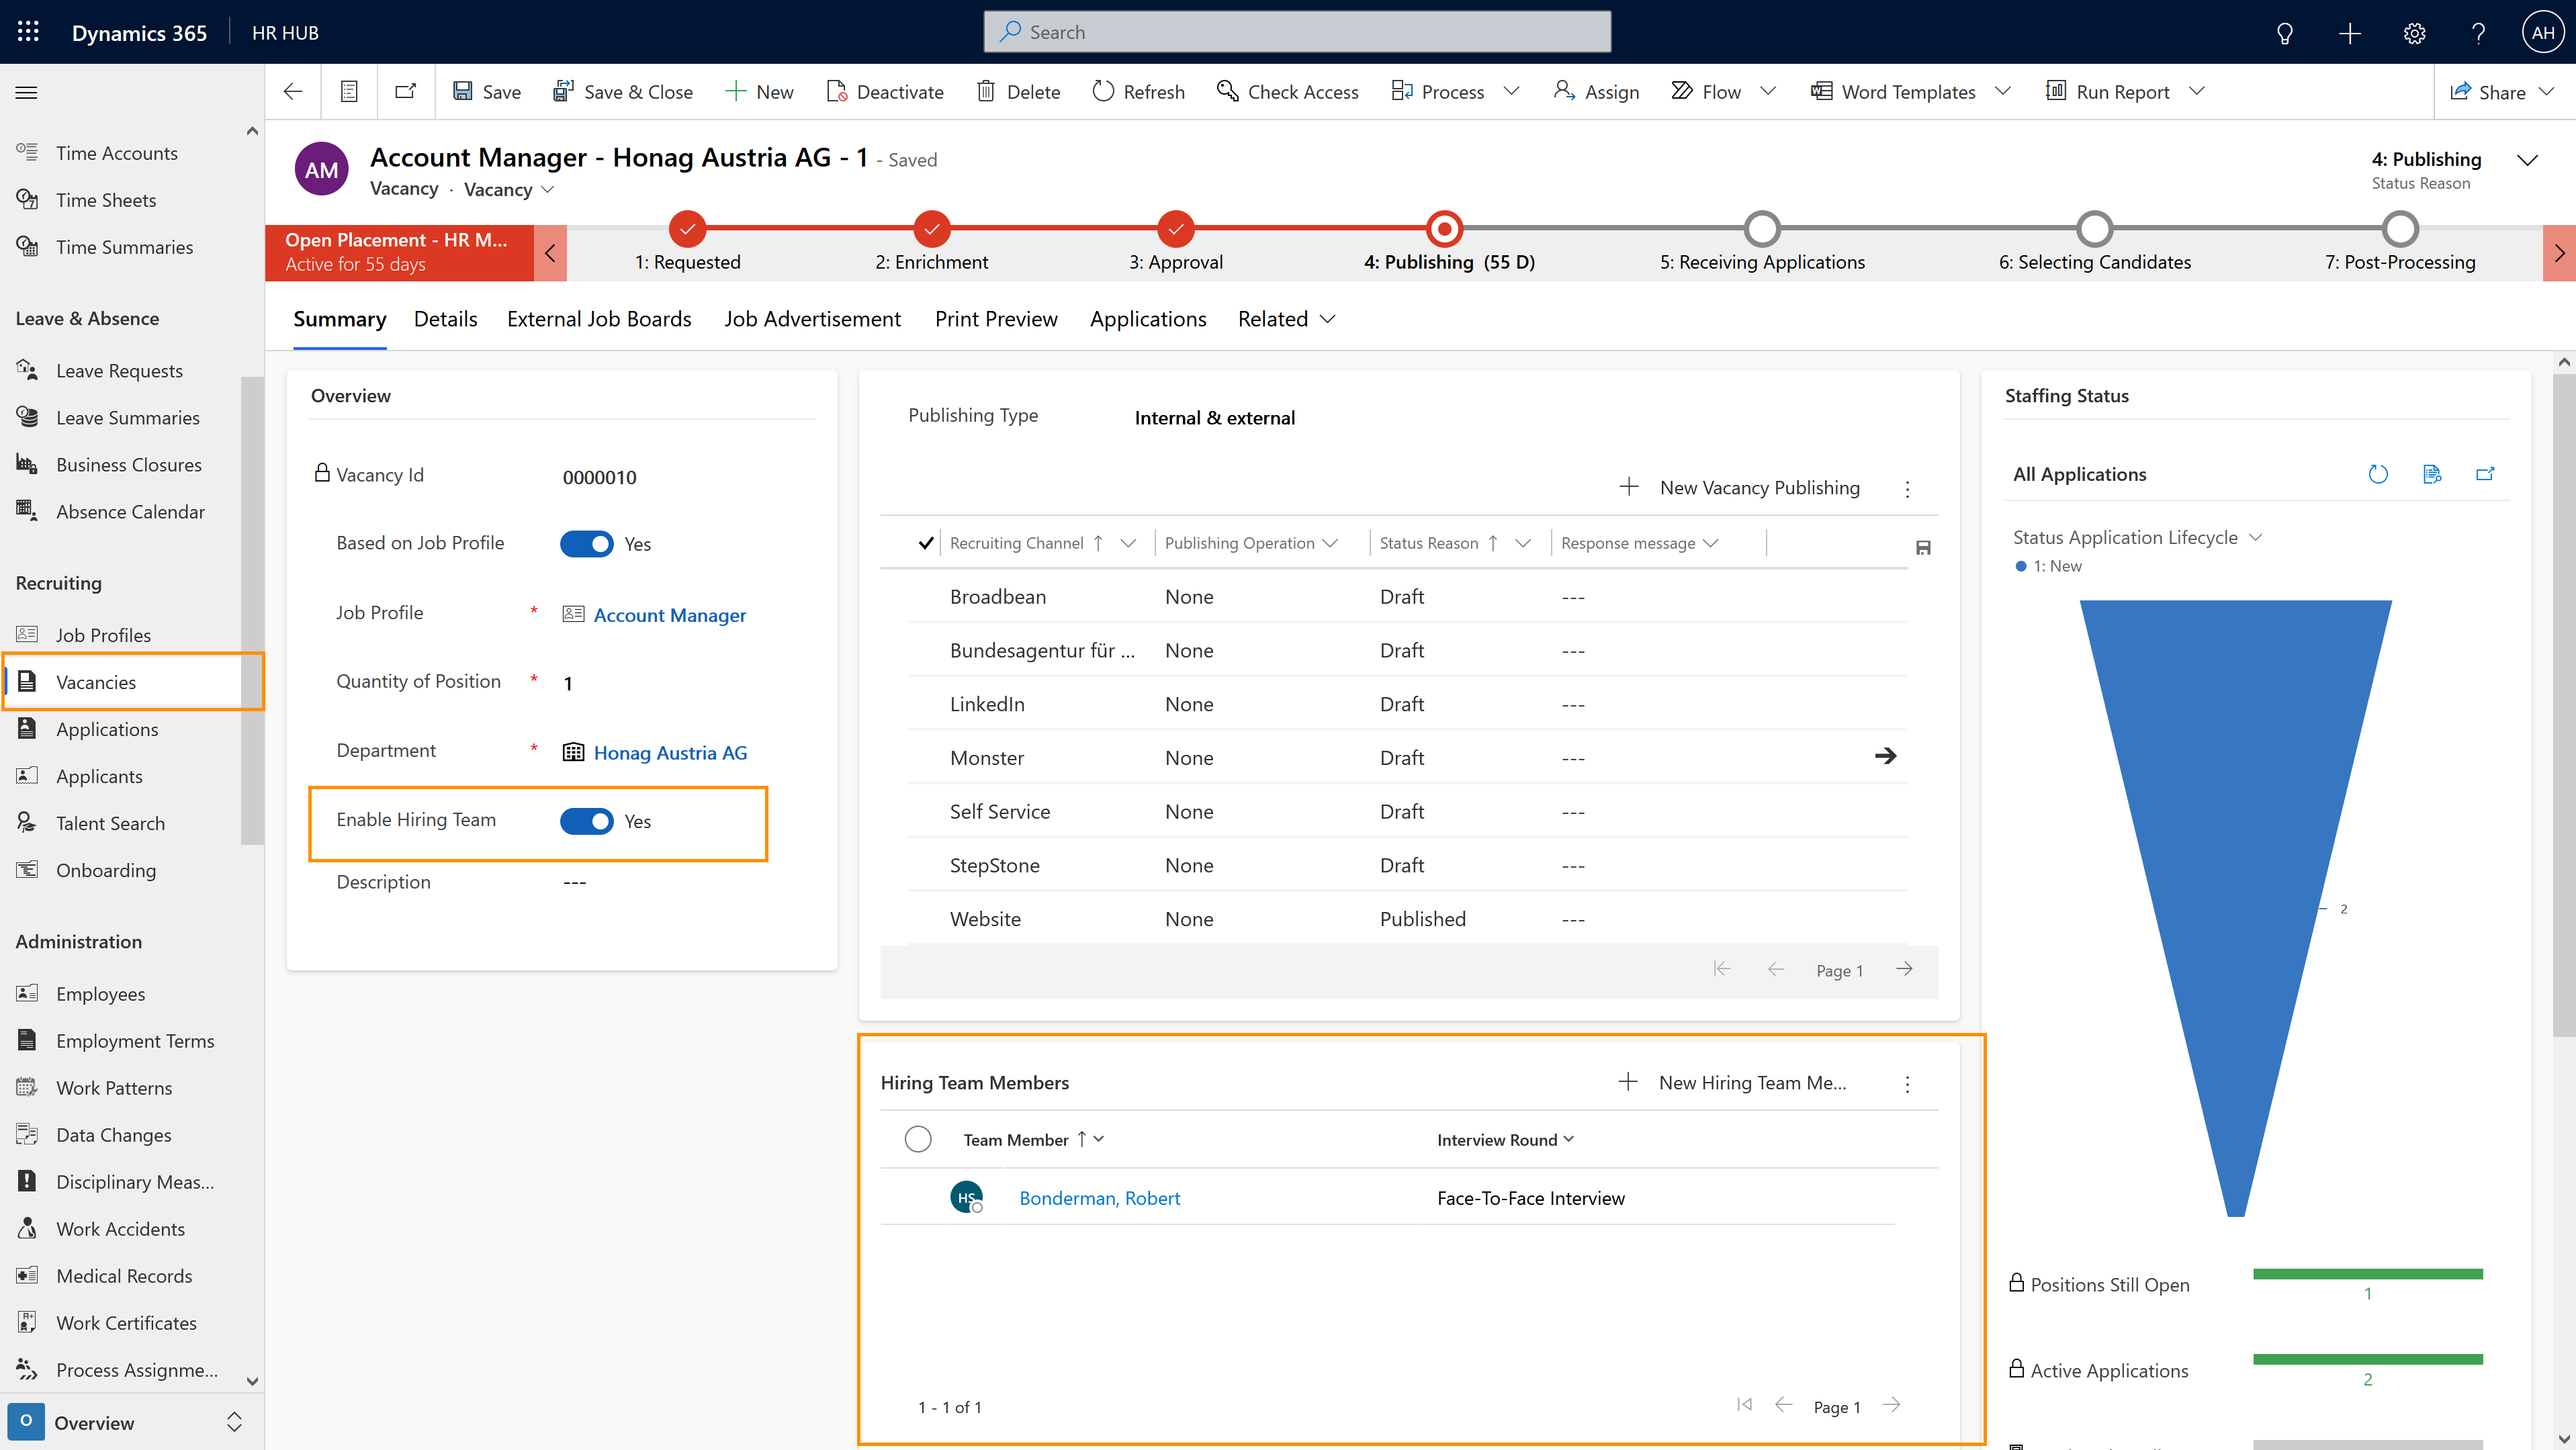The image size is (2576, 1450).
Task: Click the 5: Receiving Applications stage circle
Action: pos(1762,229)
